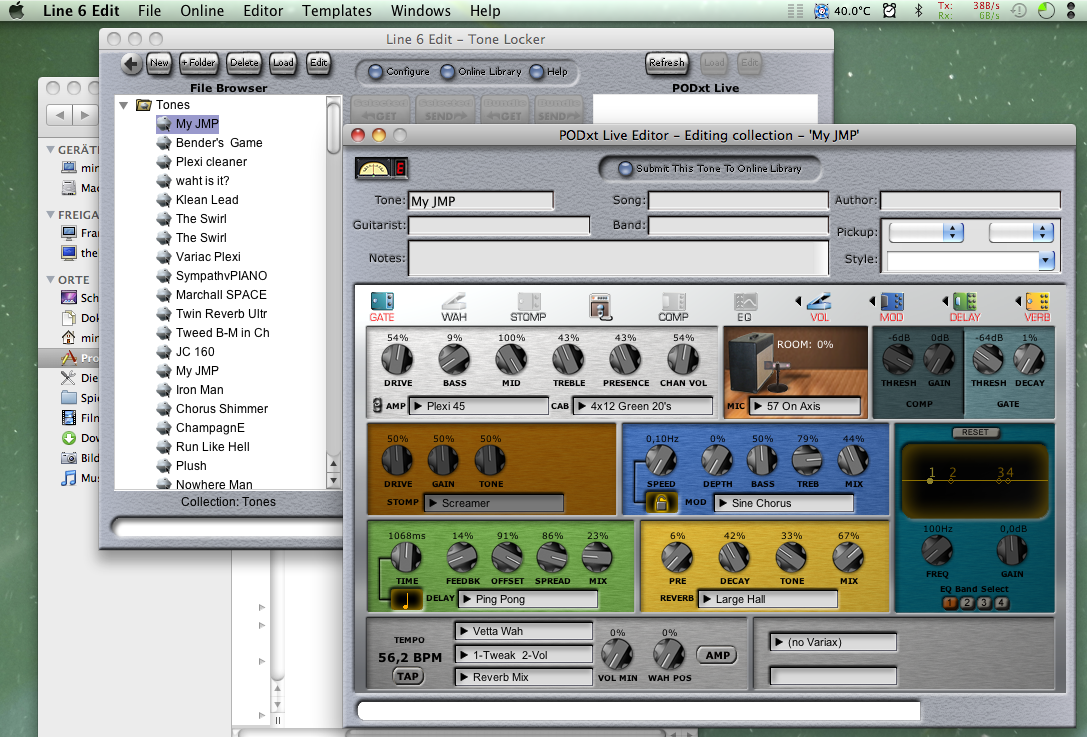Click the Help radio button in Tone Locker

click(537, 71)
